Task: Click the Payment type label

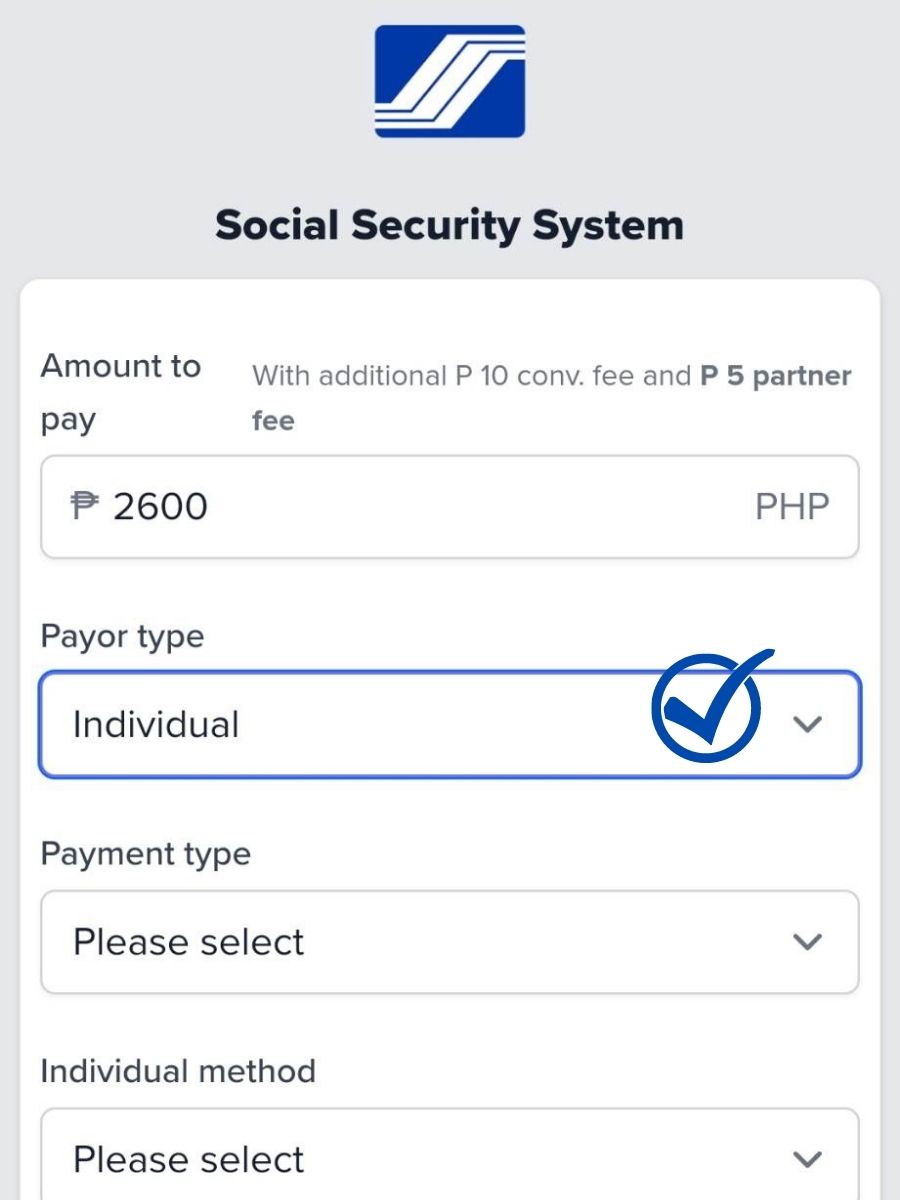Action: [x=146, y=853]
